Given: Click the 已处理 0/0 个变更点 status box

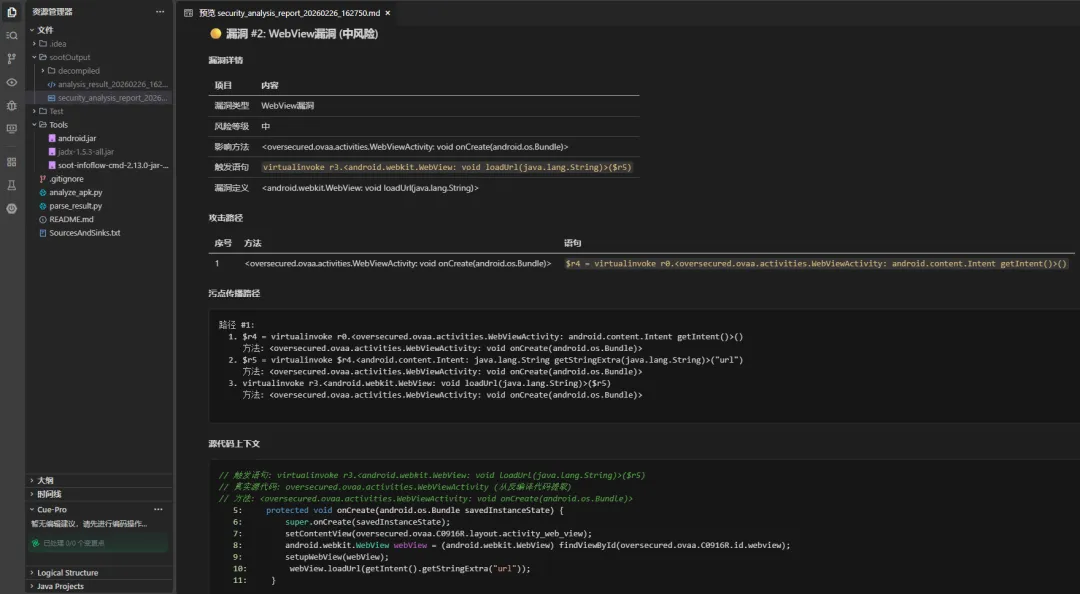Looking at the screenshot, I should [x=98, y=543].
